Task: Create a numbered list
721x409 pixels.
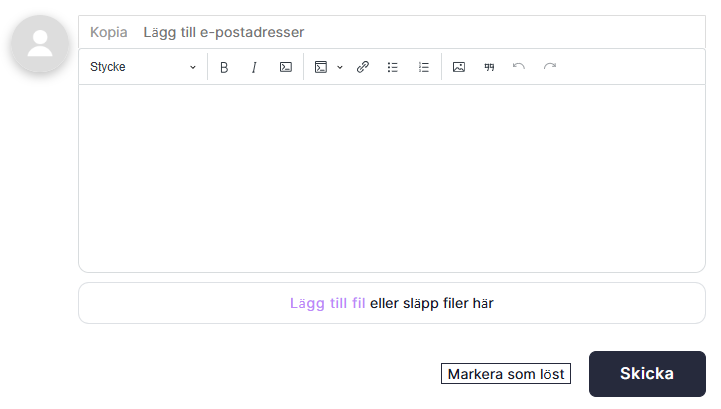Action: (x=423, y=67)
